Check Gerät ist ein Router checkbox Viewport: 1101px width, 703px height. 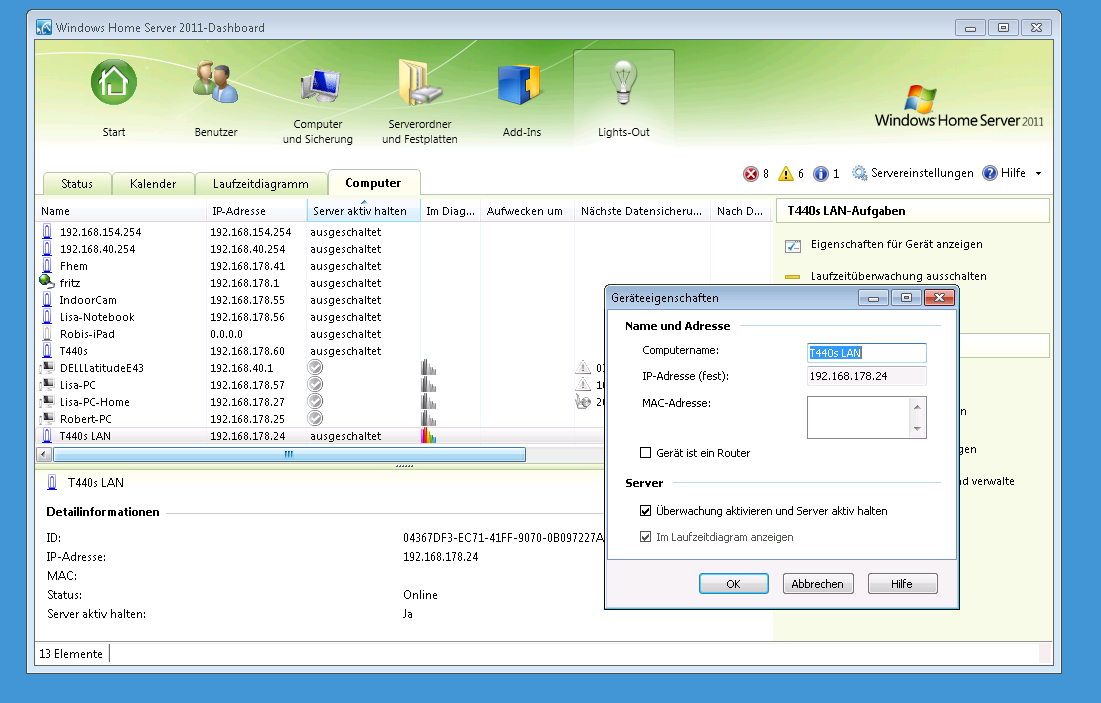coord(645,453)
